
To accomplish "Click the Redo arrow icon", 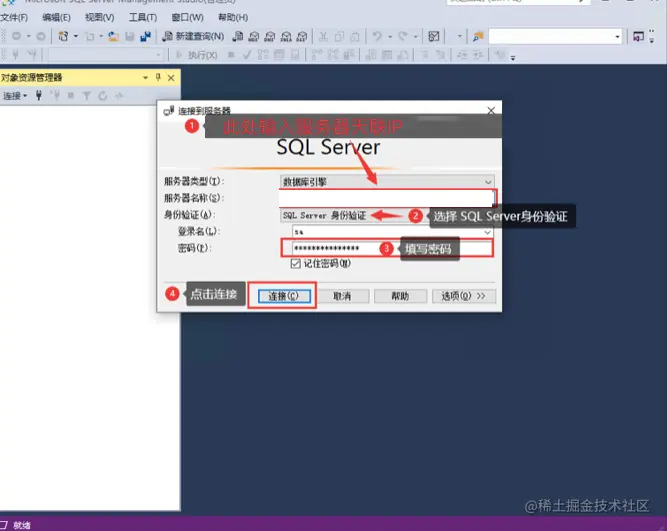I will pyautogui.click(x=402, y=37).
